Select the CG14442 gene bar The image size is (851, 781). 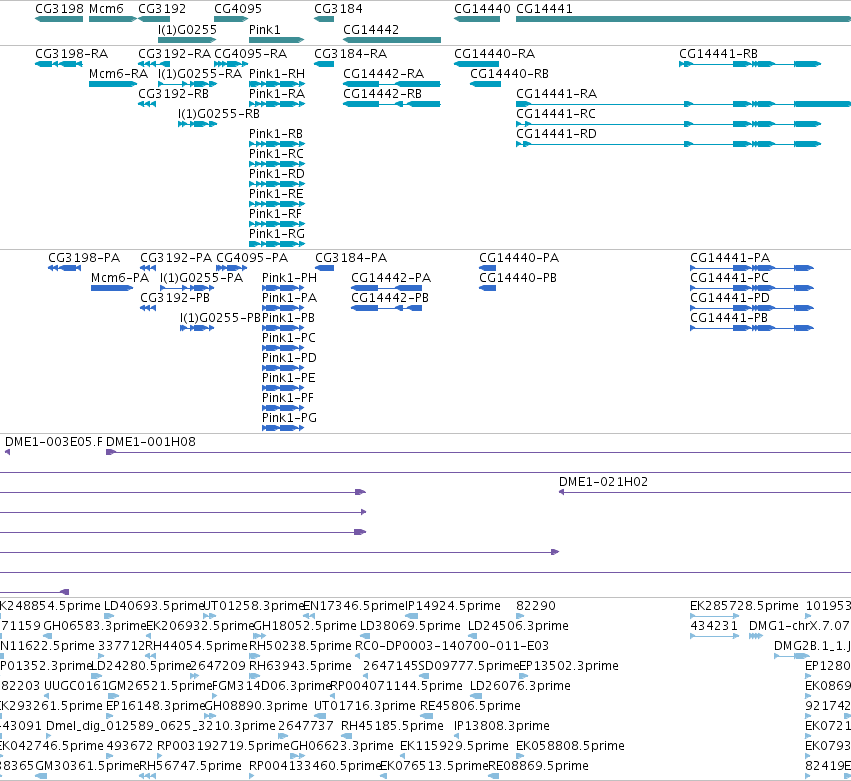(392, 40)
